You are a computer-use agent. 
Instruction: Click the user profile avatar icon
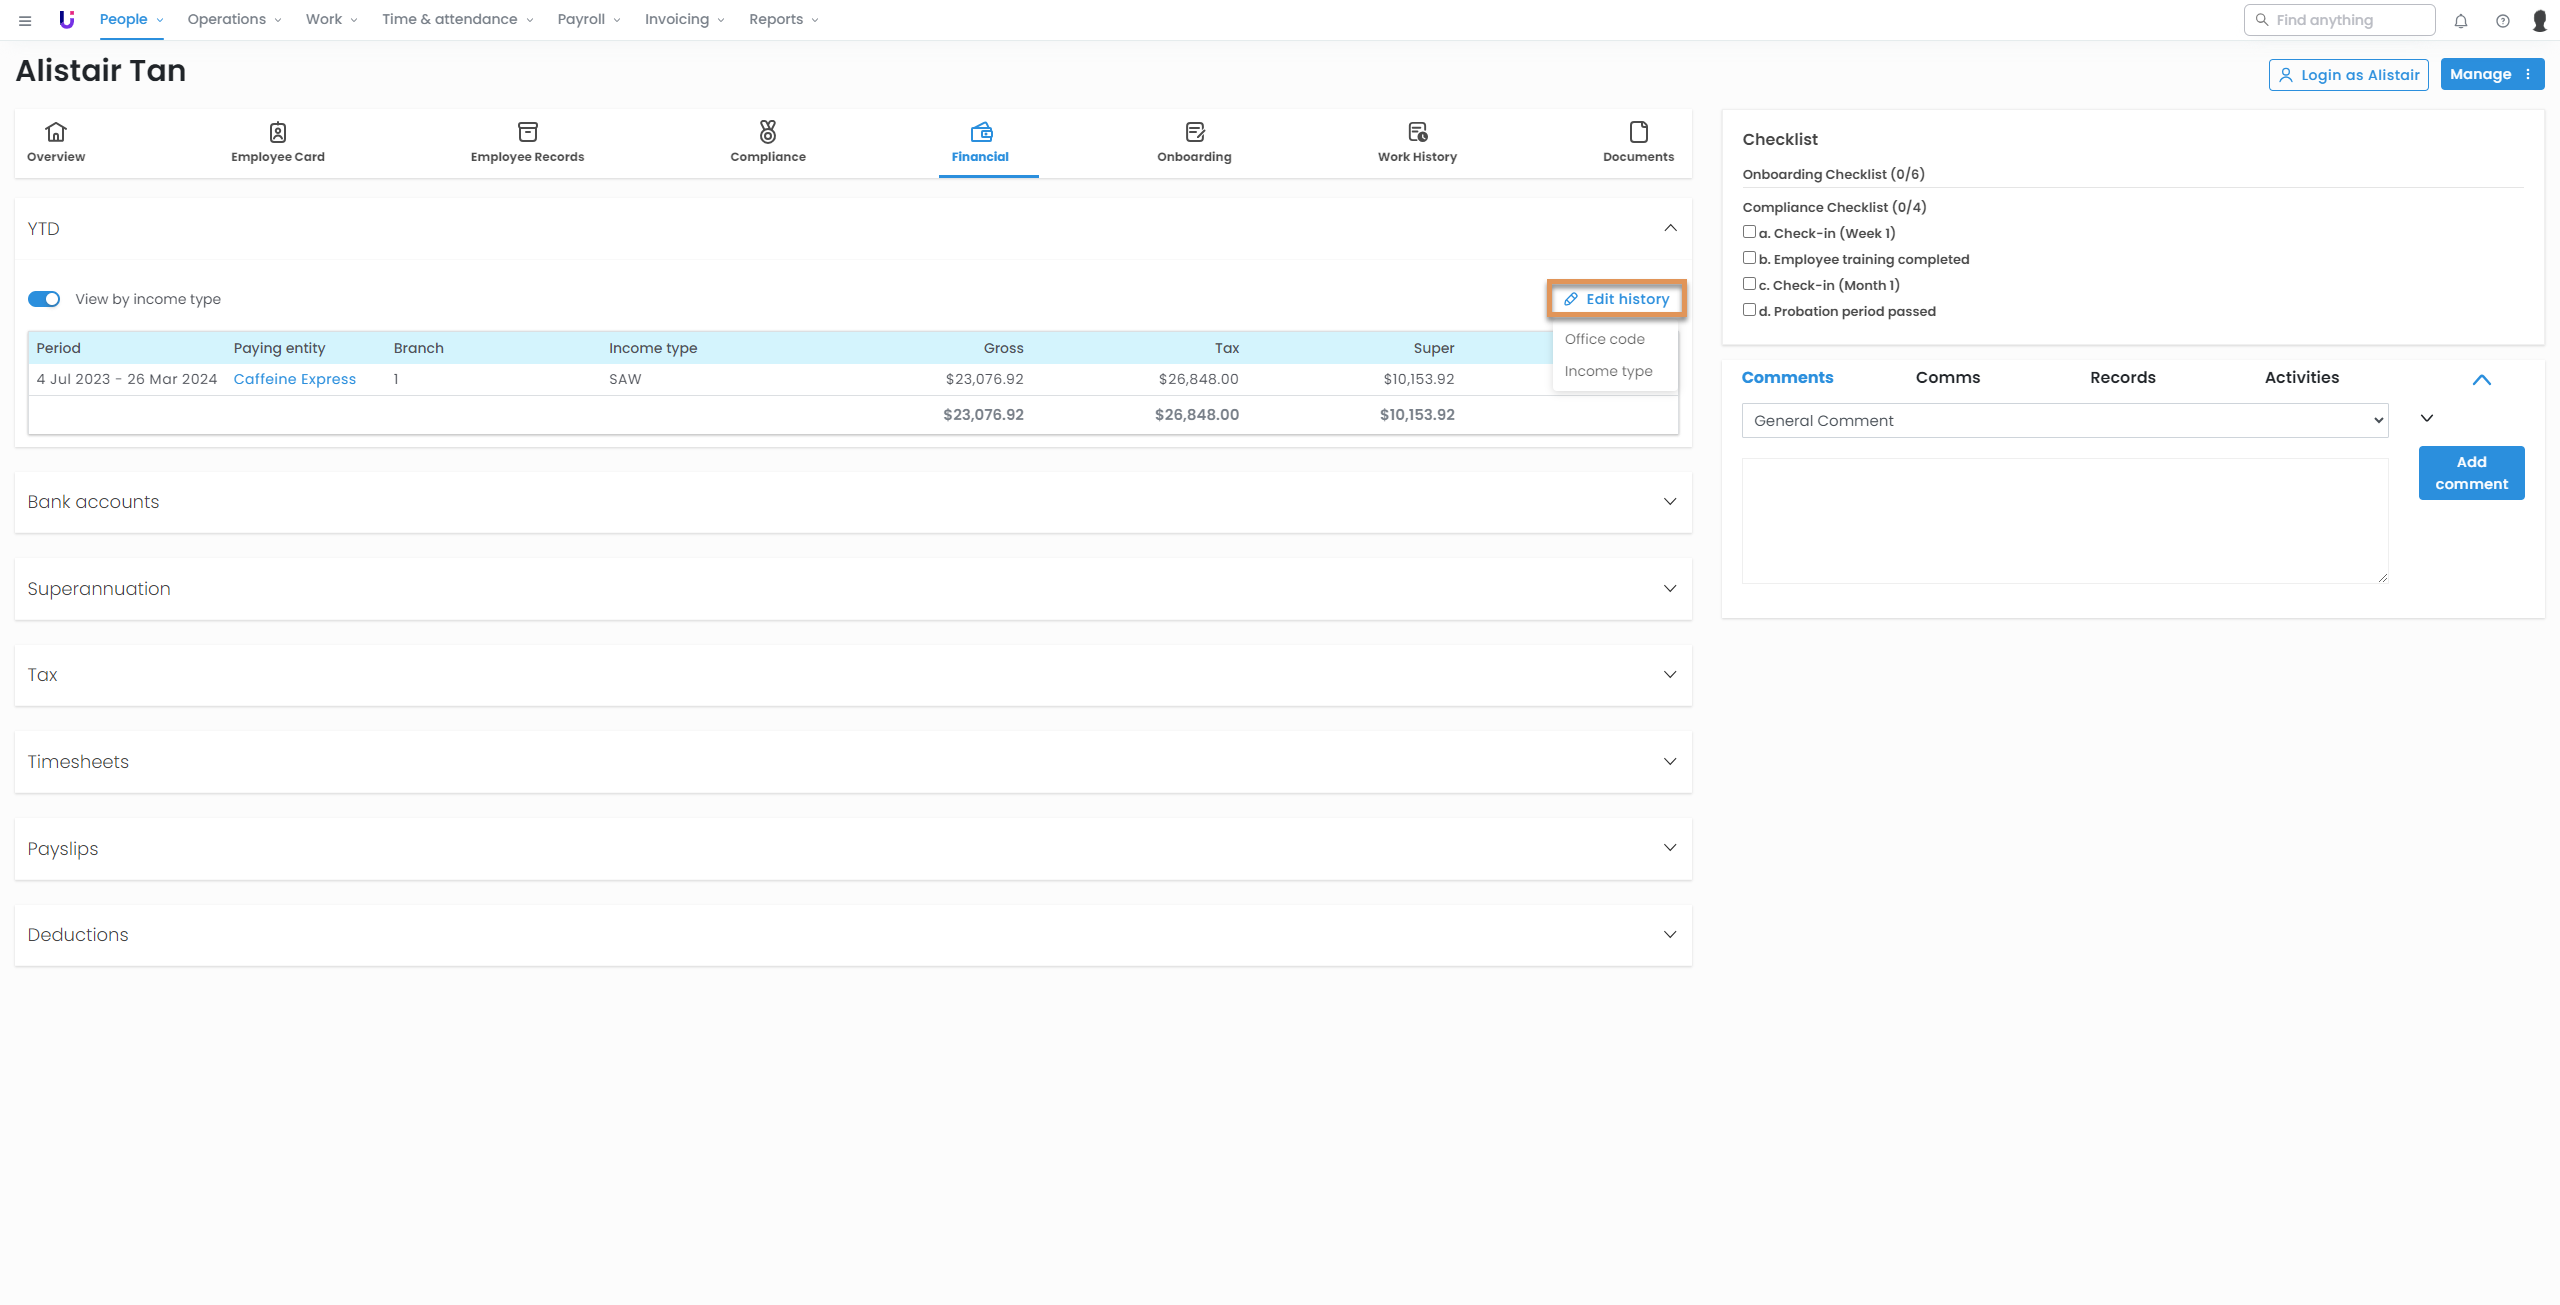click(x=2539, y=20)
